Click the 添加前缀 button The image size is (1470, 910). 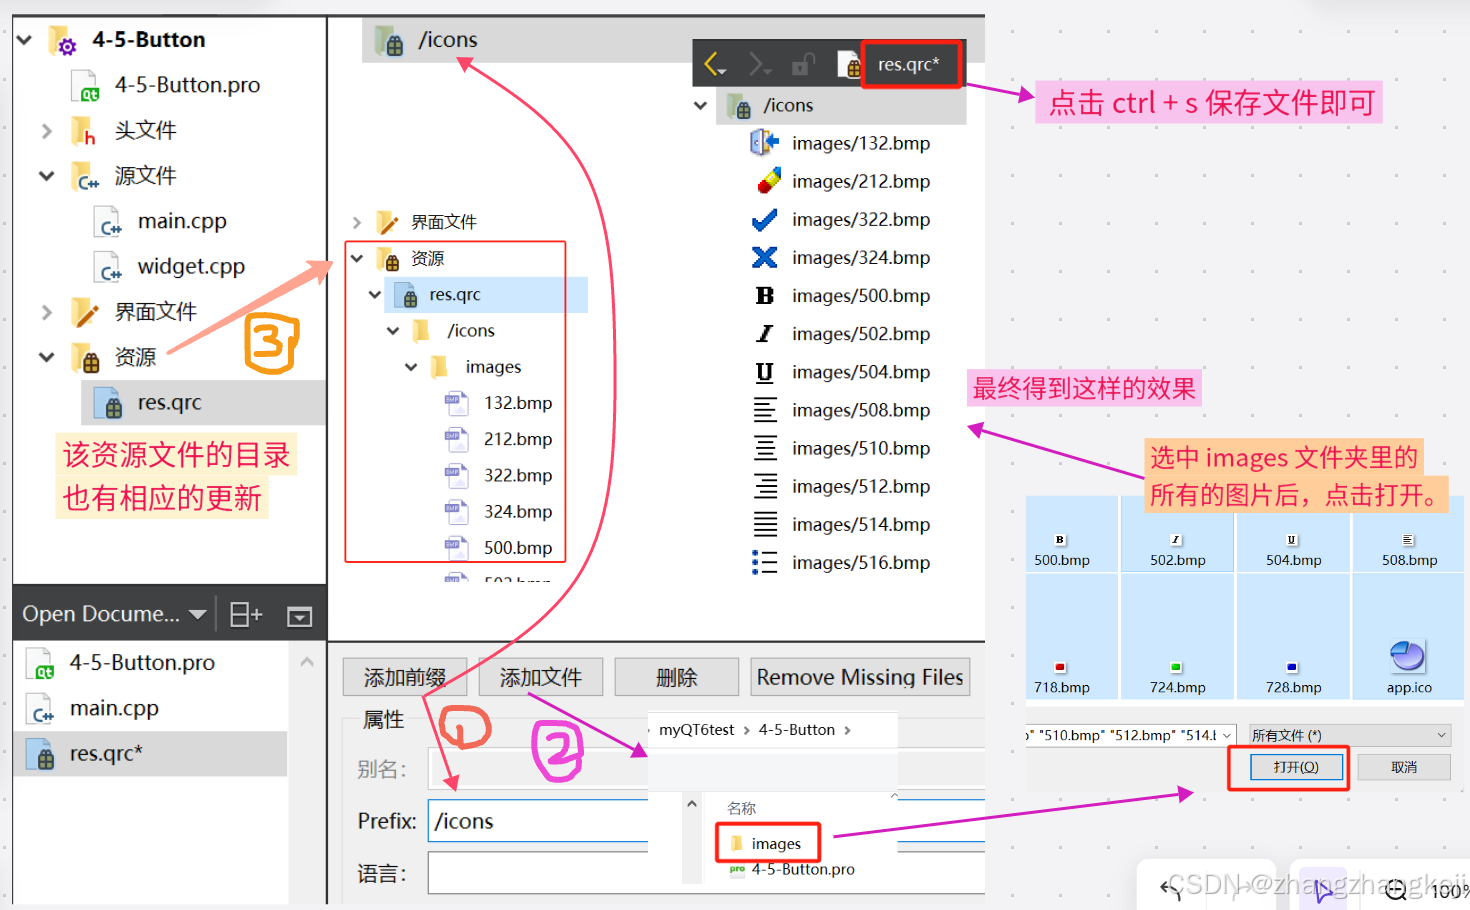click(405, 677)
